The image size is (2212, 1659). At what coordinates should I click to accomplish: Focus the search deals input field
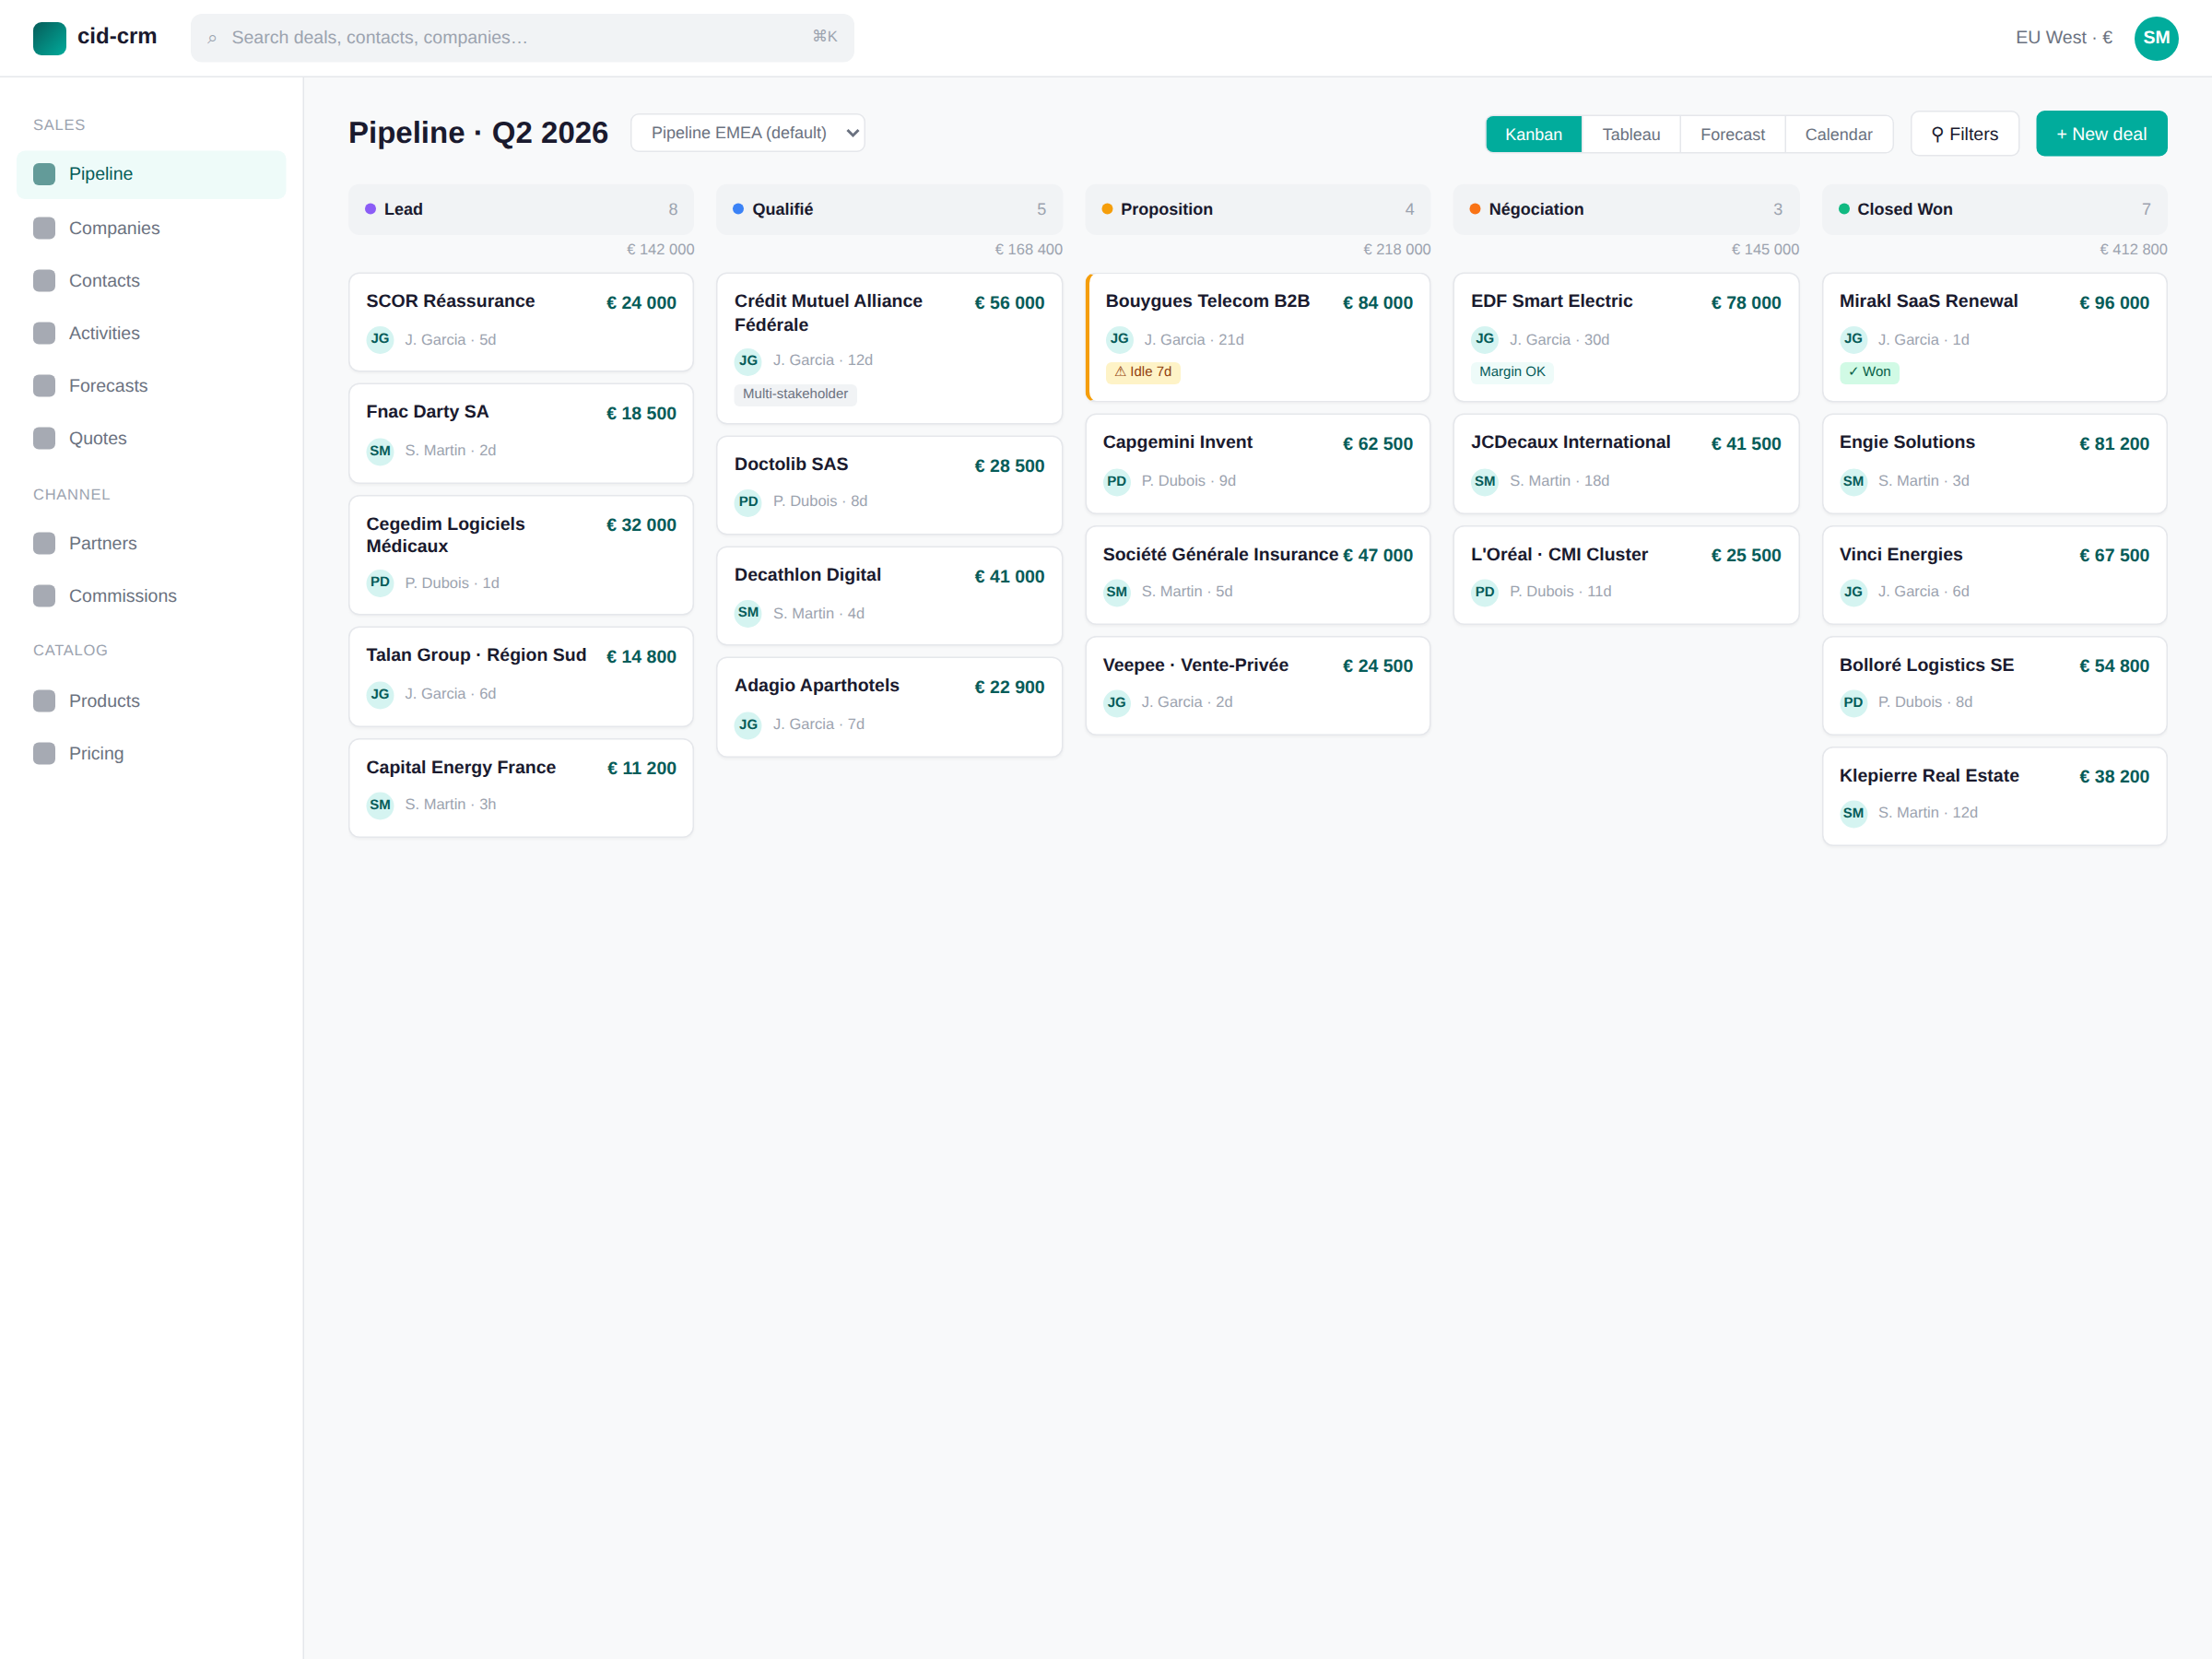pyautogui.click(x=522, y=38)
